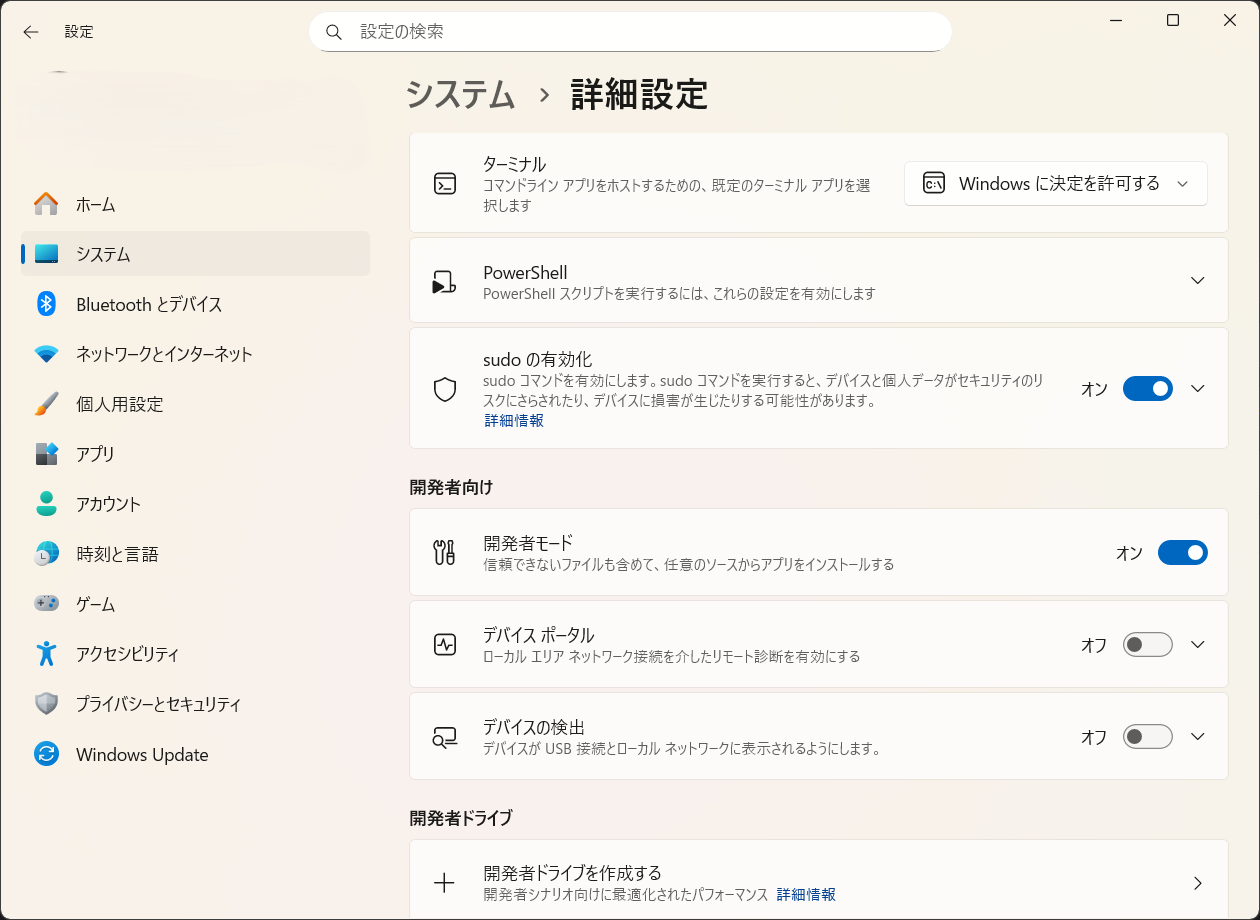Enable the デバイス ポータル toggle

(x=1148, y=645)
